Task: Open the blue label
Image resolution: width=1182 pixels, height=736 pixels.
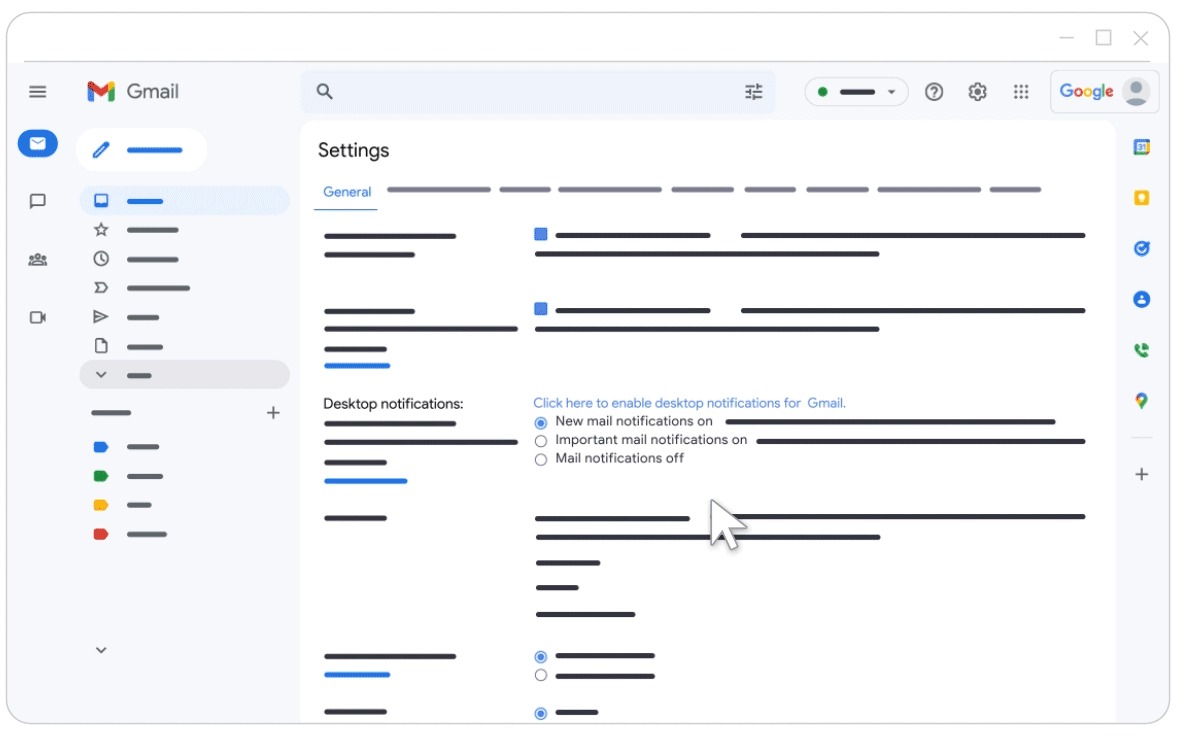Action: tap(126, 447)
